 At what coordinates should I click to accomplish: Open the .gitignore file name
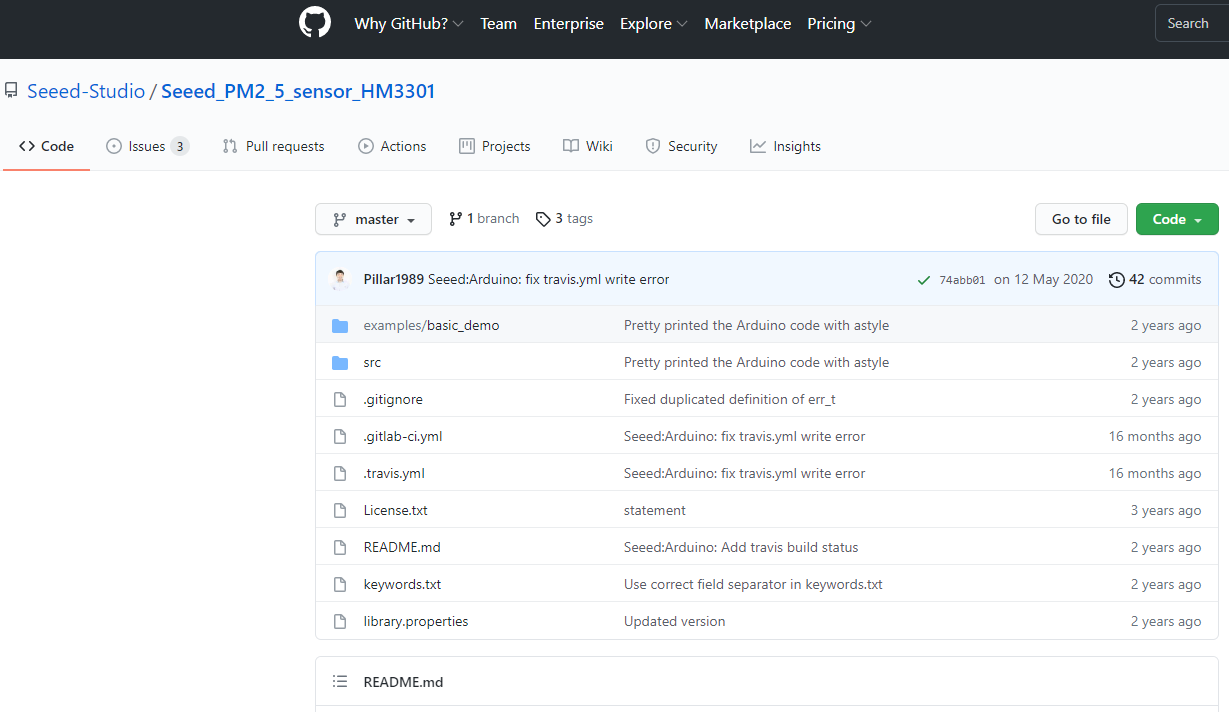coord(393,400)
